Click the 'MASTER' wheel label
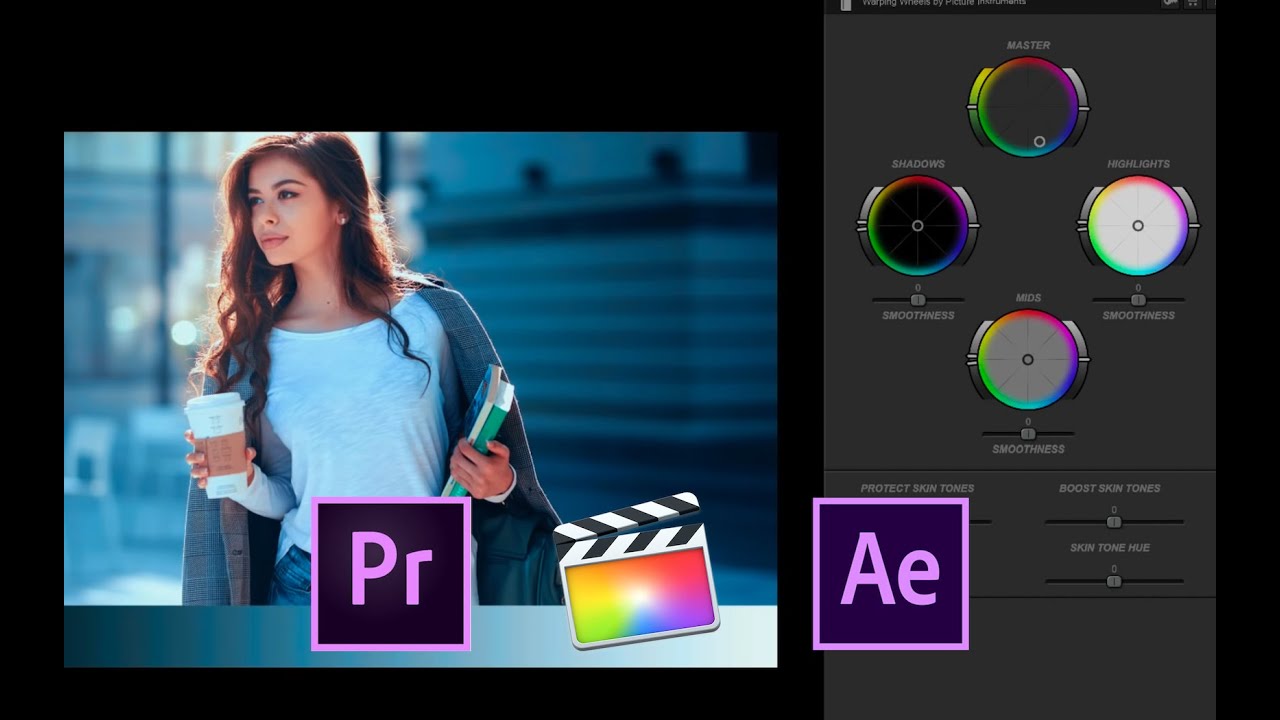Viewport: 1280px width, 720px height. (x=1029, y=45)
